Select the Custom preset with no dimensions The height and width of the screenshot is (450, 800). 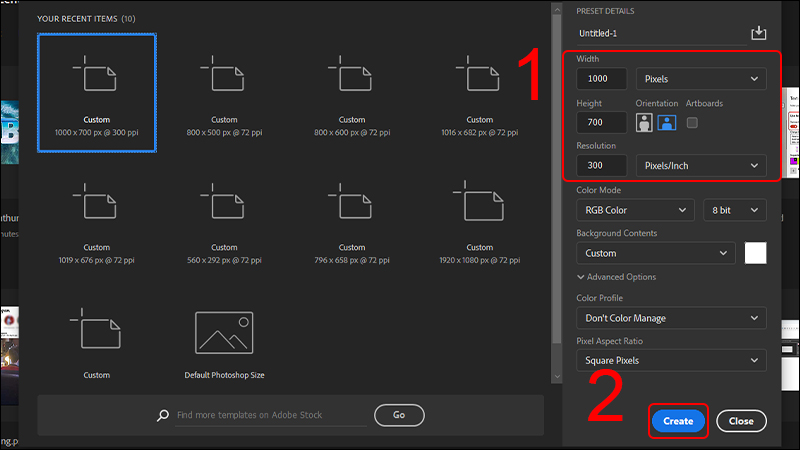[96, 343]
